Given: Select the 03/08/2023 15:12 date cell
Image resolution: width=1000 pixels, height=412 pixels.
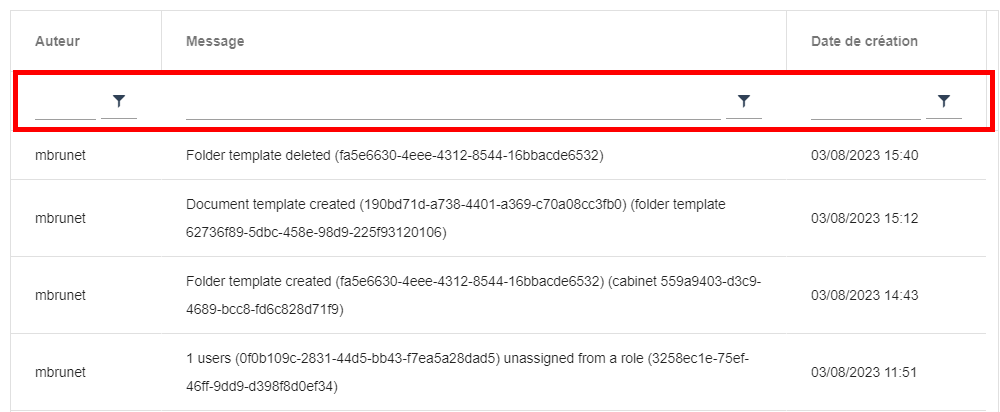Looking at the screenshot, I should click(864, 218).
